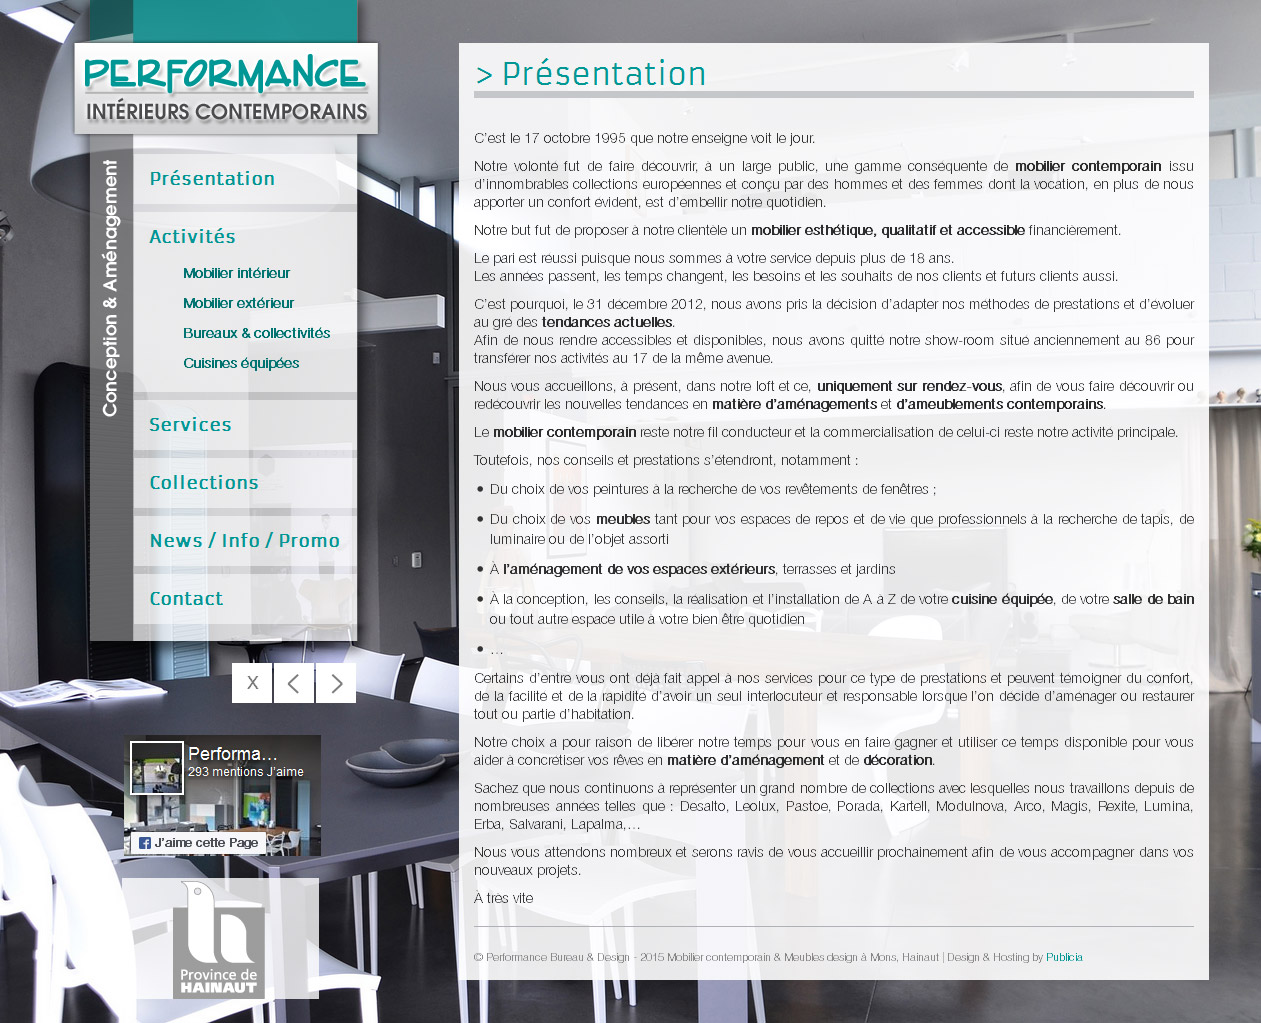
Task: Follow the Publicia footer link
Action: (1064, 957)
